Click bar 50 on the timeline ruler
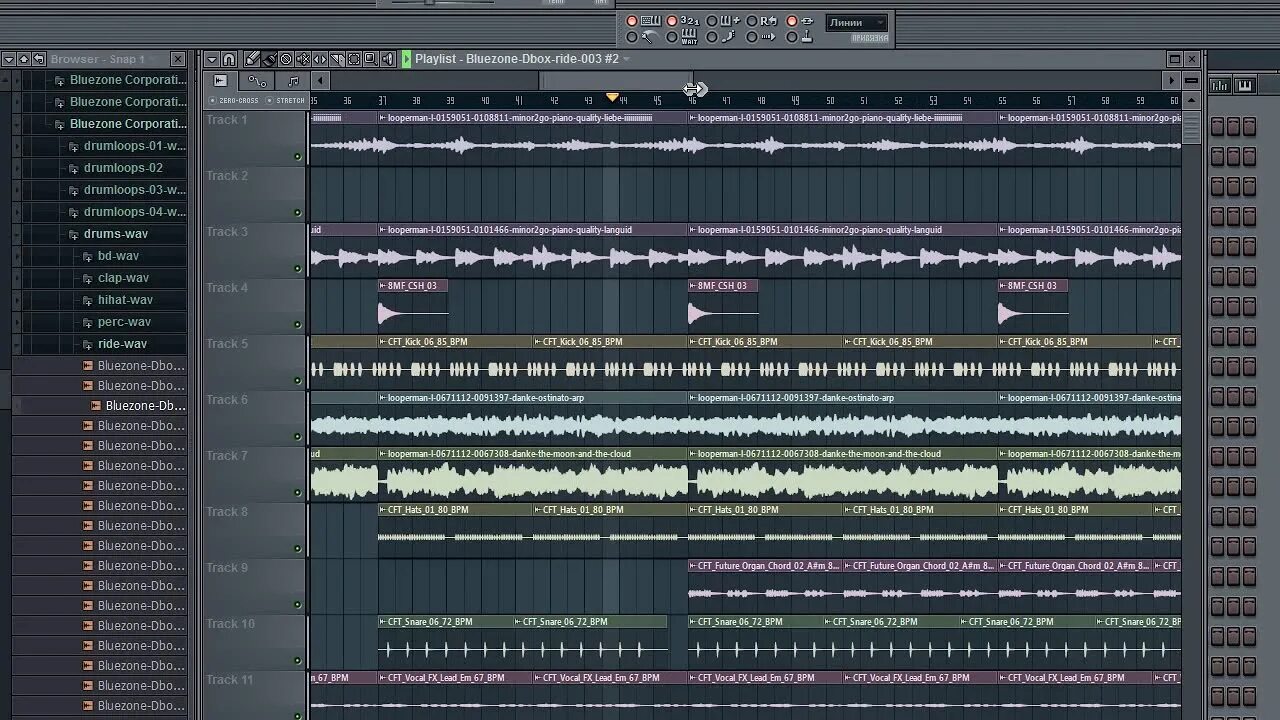The height and width of the screenshot is (720, 1280). tap(829, 100)
